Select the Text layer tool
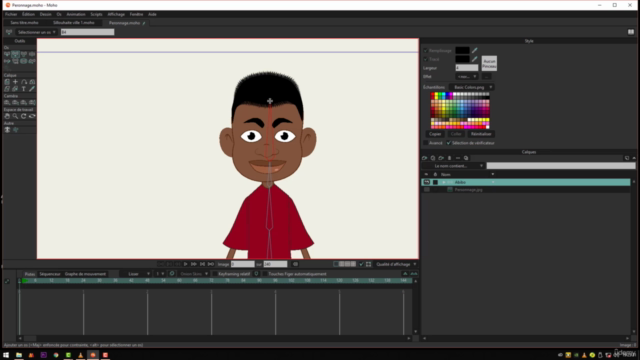Screen dimensions: 640x360 (24, 89)
